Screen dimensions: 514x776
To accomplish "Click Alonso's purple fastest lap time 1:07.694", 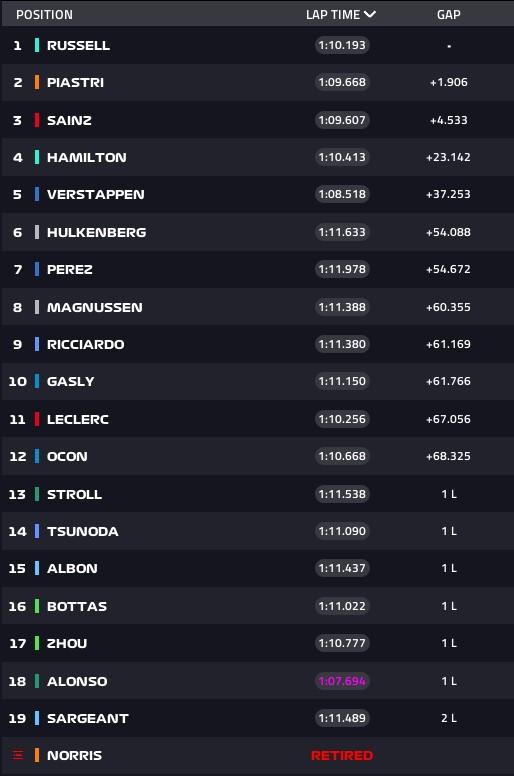I will (x=342, y=681).
